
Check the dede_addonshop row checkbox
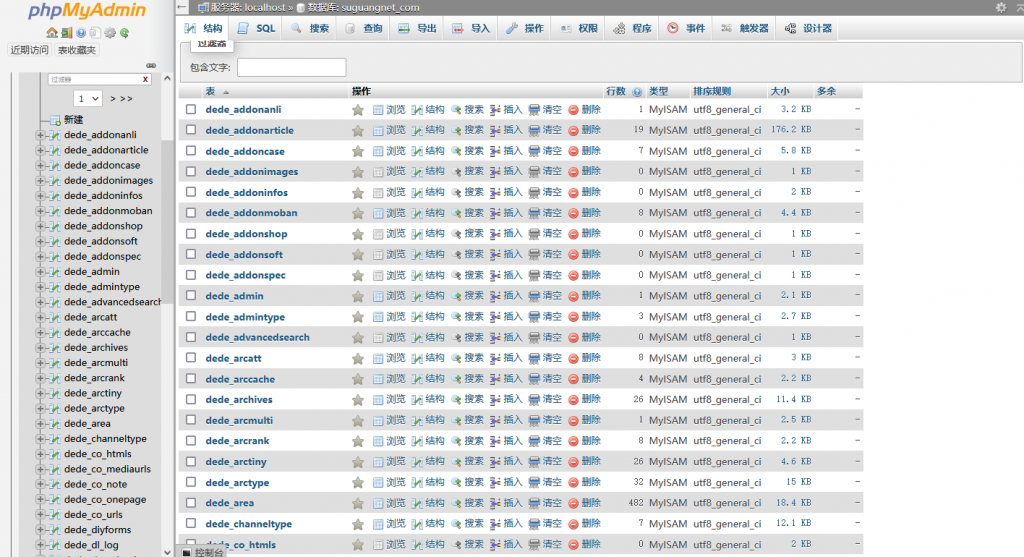point(191,233)
